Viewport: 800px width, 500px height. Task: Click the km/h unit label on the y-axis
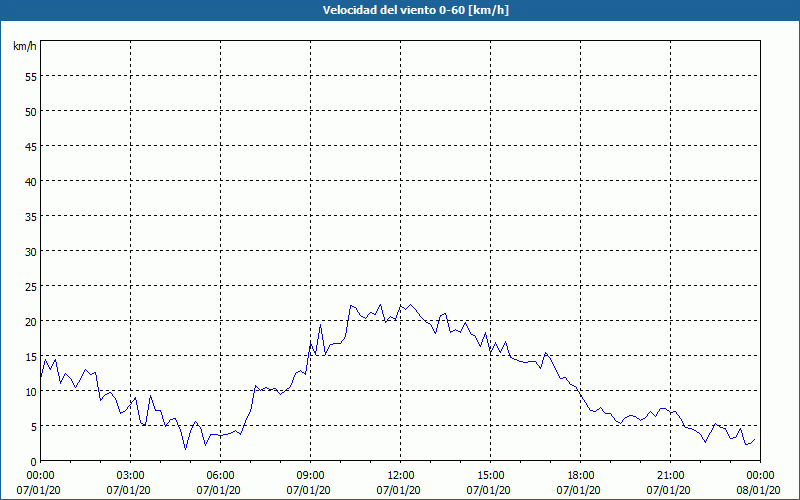(x=25, y=46)
